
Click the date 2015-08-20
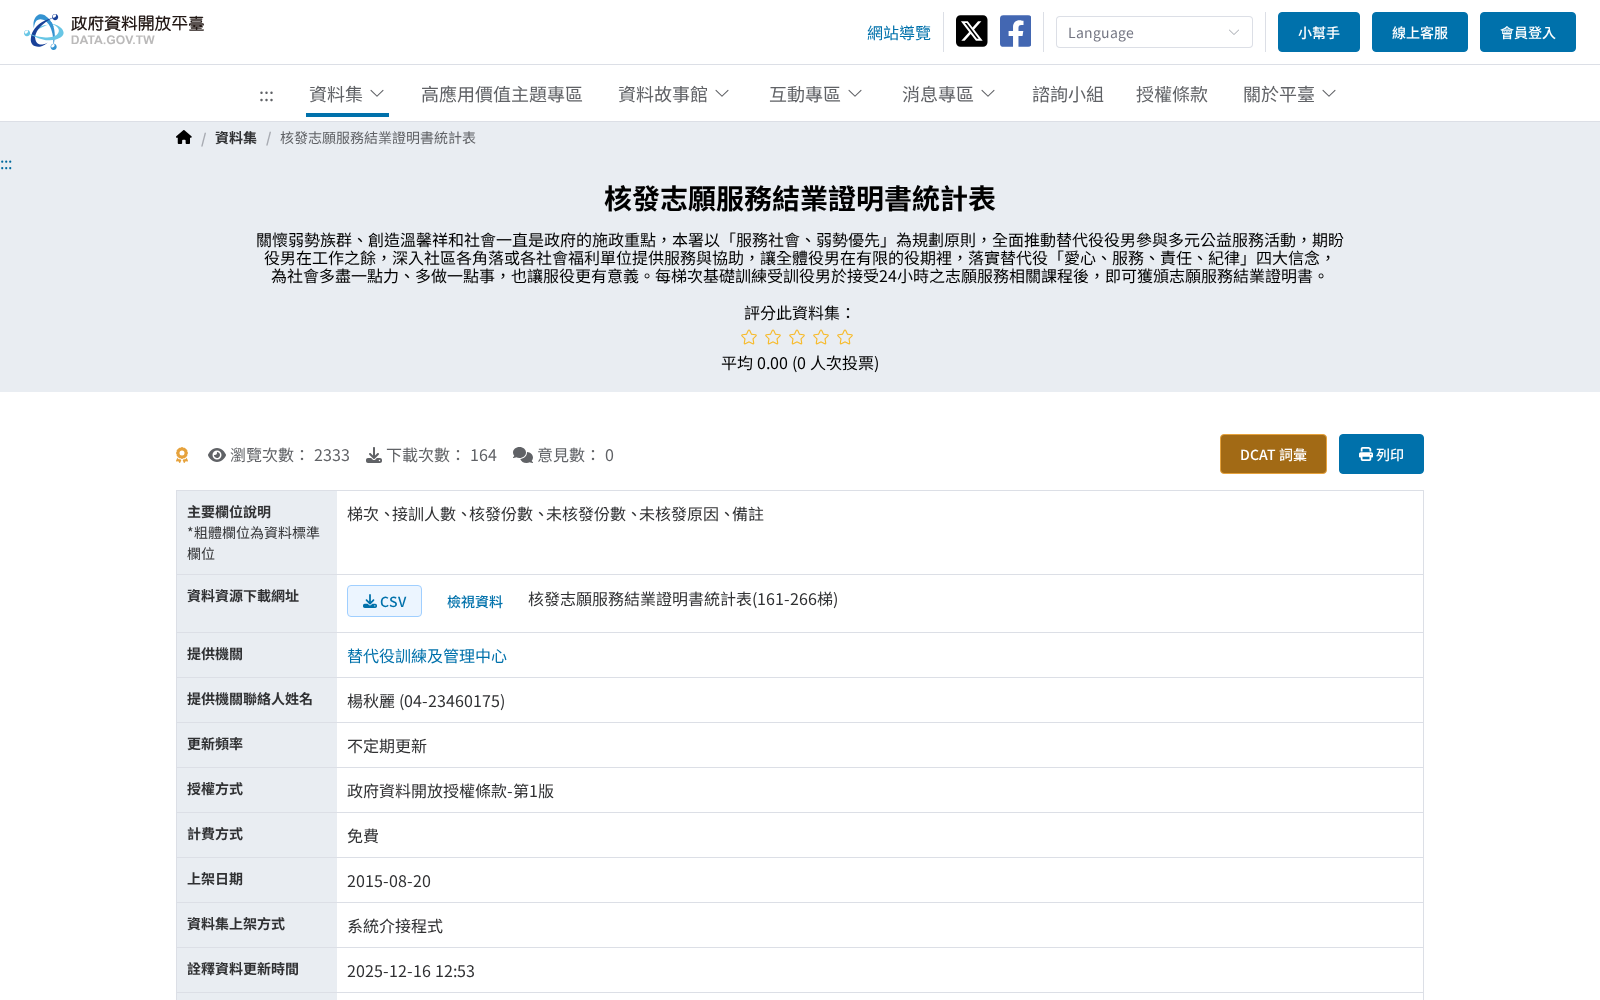pyautogui.click(x=389, y=881)
